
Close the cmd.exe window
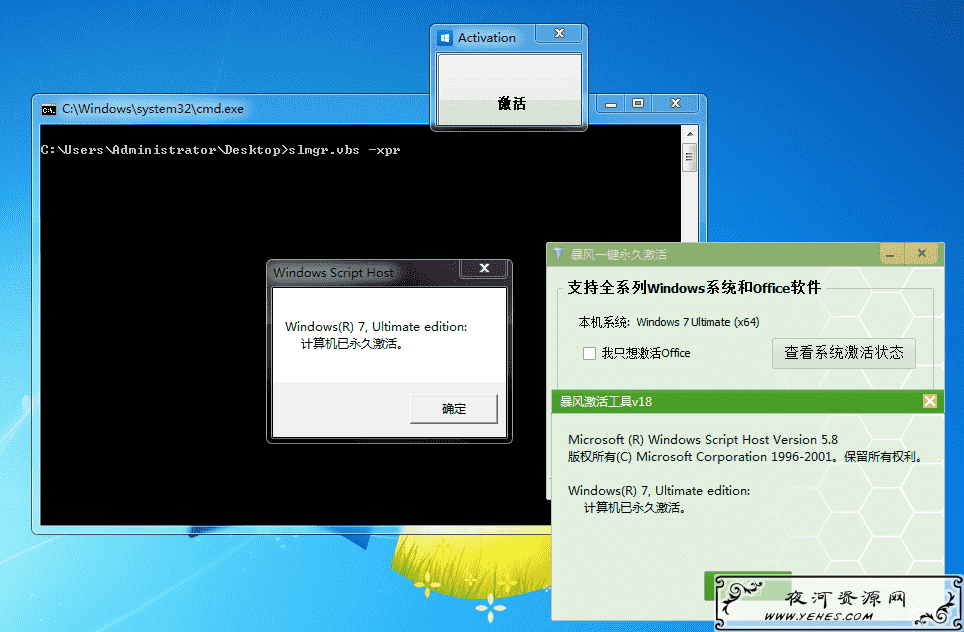675,103
